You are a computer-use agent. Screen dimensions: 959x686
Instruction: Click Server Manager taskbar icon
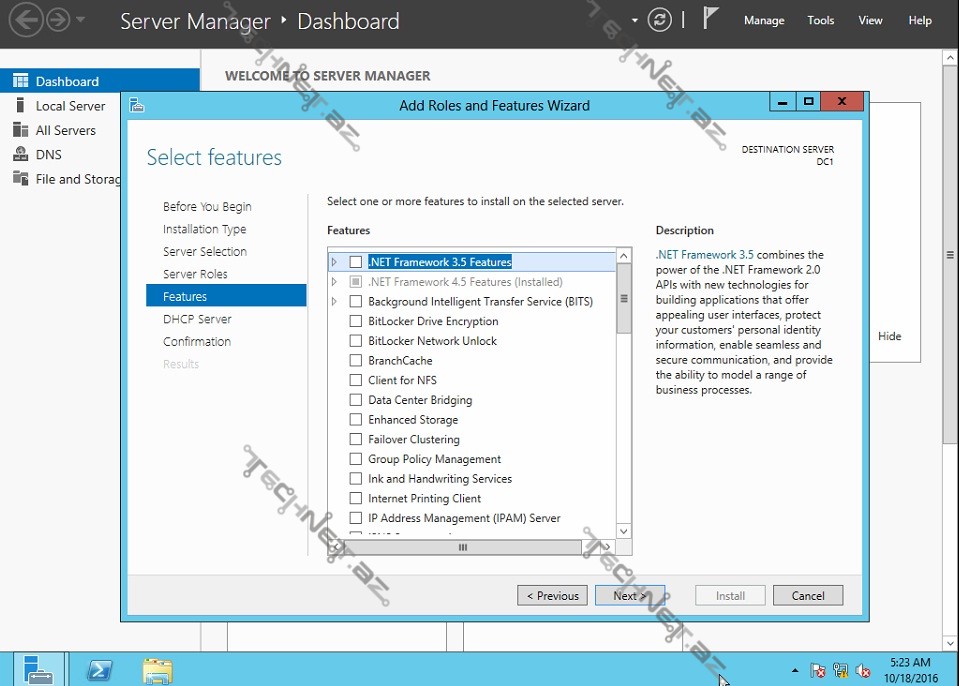pos(40,670)
